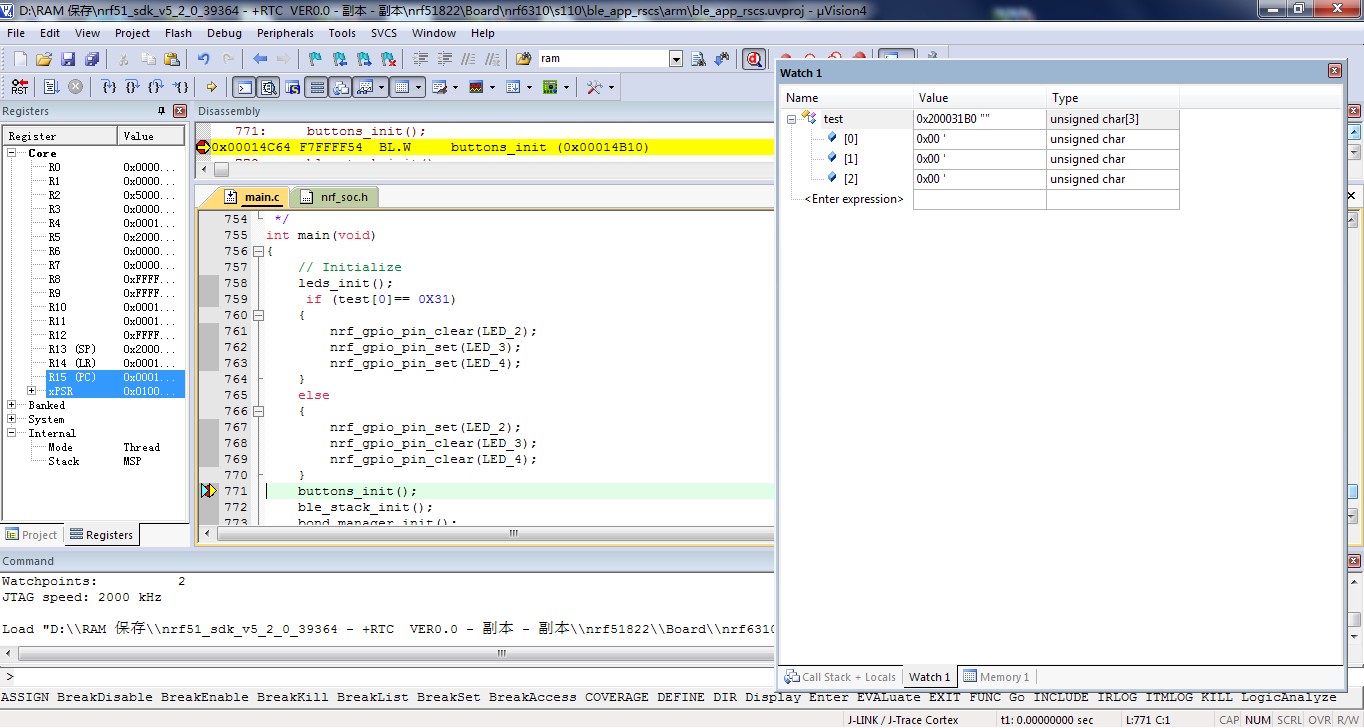Image resolution: width=1364 pixels, height=728 pixels.
Task: Open the Debug menu
Action: 224,33
